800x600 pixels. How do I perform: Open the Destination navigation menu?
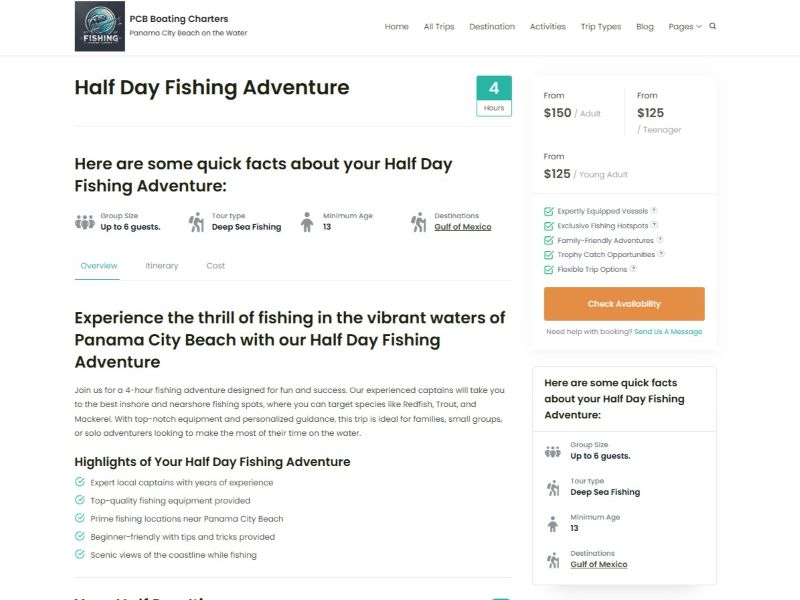point(492,27)
